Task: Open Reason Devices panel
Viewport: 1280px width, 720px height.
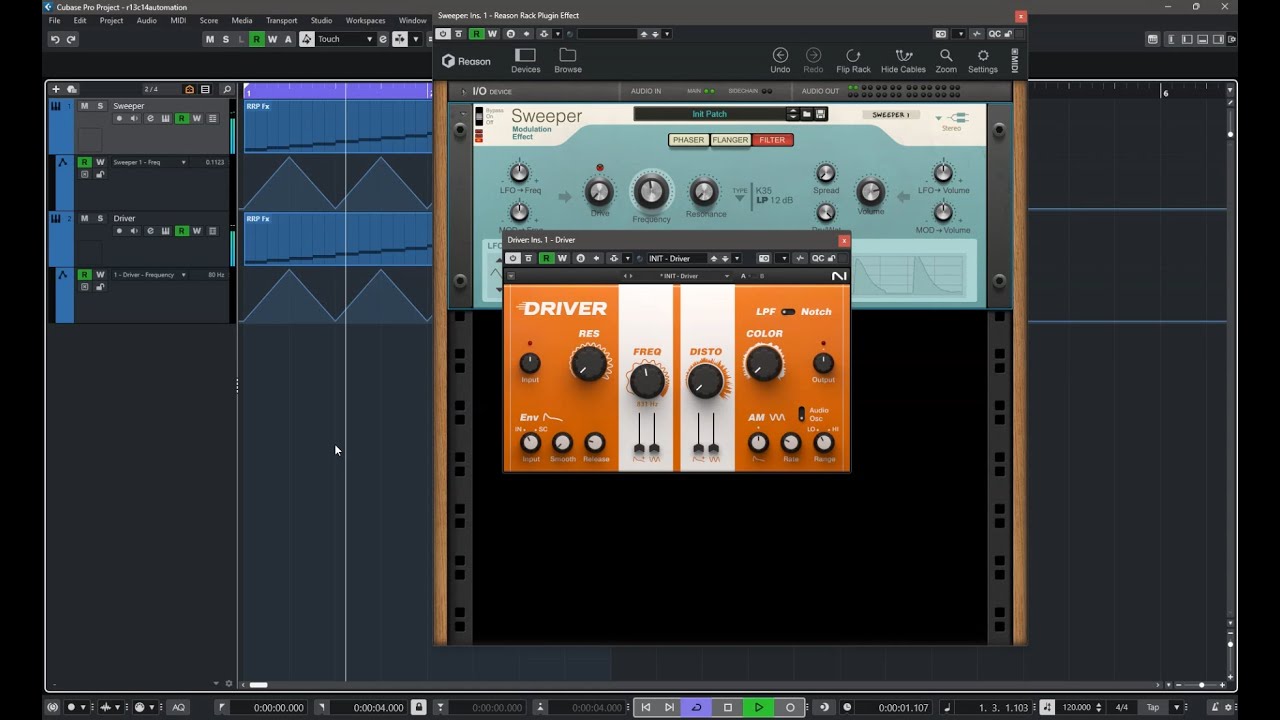Action: coord(526,60)
